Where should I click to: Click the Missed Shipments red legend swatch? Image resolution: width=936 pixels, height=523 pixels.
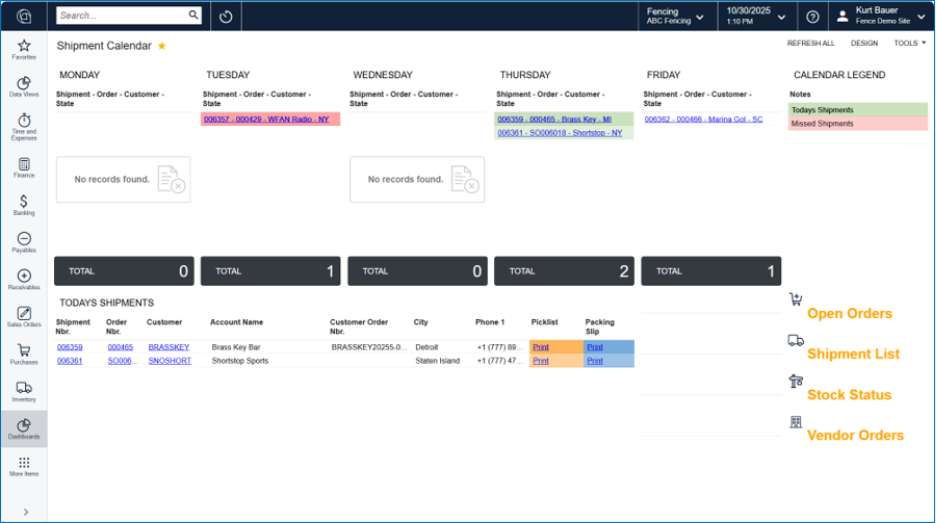tap(858, 124)
